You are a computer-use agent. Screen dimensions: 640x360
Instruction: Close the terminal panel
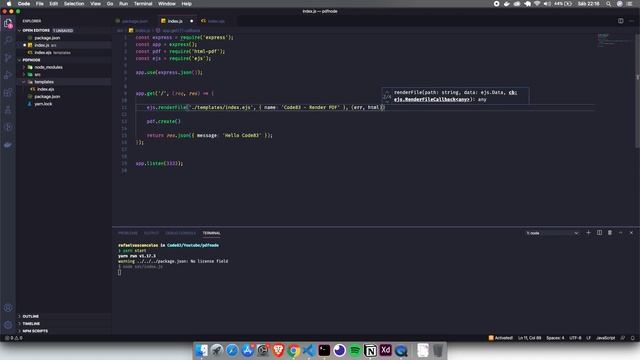[x=631, y=233]
